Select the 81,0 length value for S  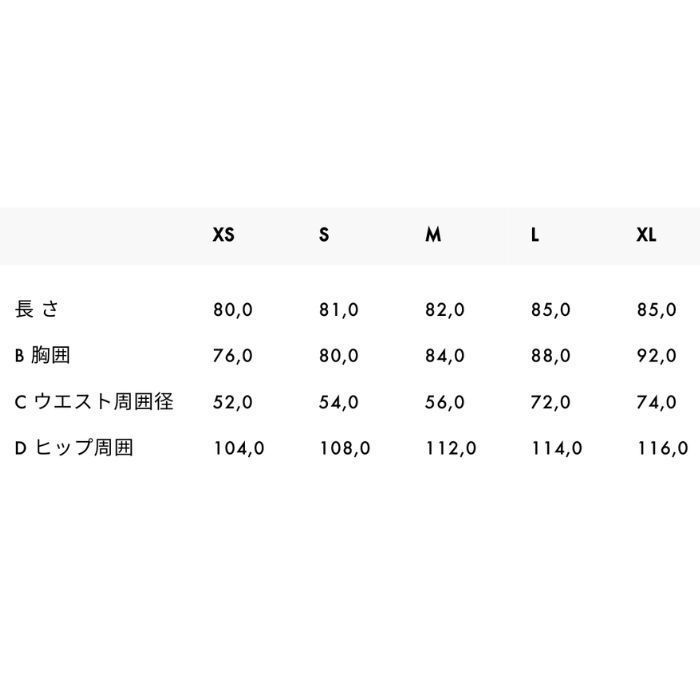(x=339, y=310)
